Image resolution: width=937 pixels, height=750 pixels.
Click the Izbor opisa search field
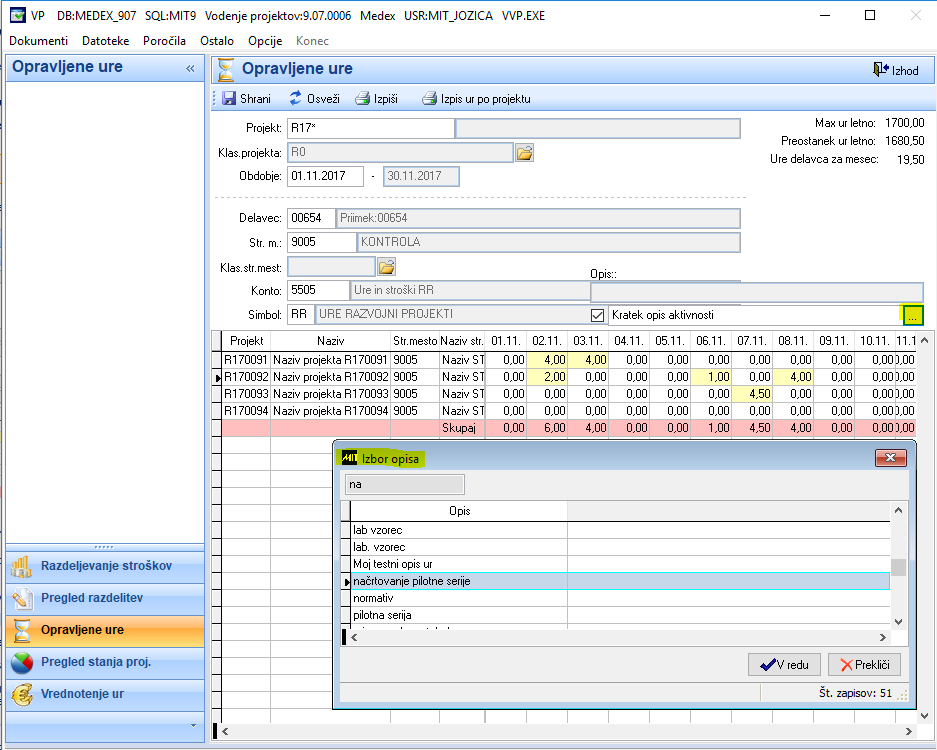[404, 485]
